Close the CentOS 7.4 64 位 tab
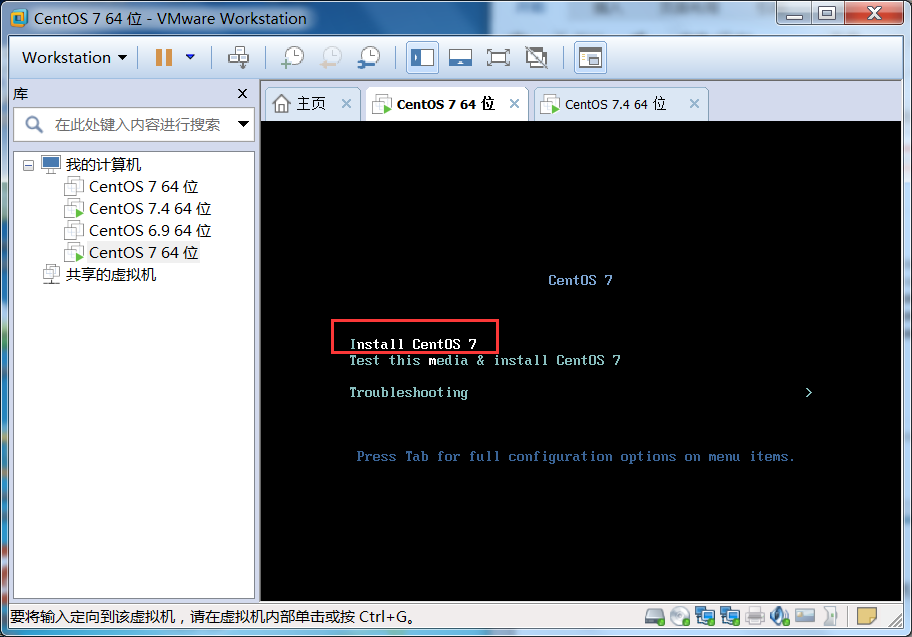This screenshot has width=912, height=637. [x=694, y=104]
